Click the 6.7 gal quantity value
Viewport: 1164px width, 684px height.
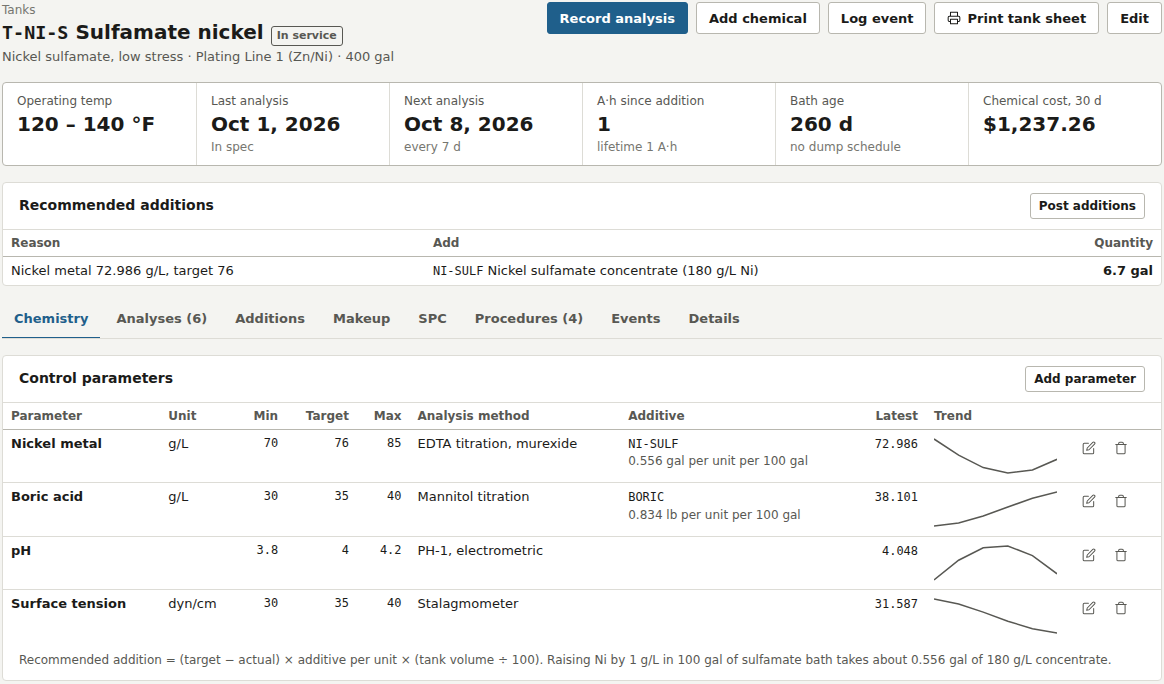coord(1128,271)
